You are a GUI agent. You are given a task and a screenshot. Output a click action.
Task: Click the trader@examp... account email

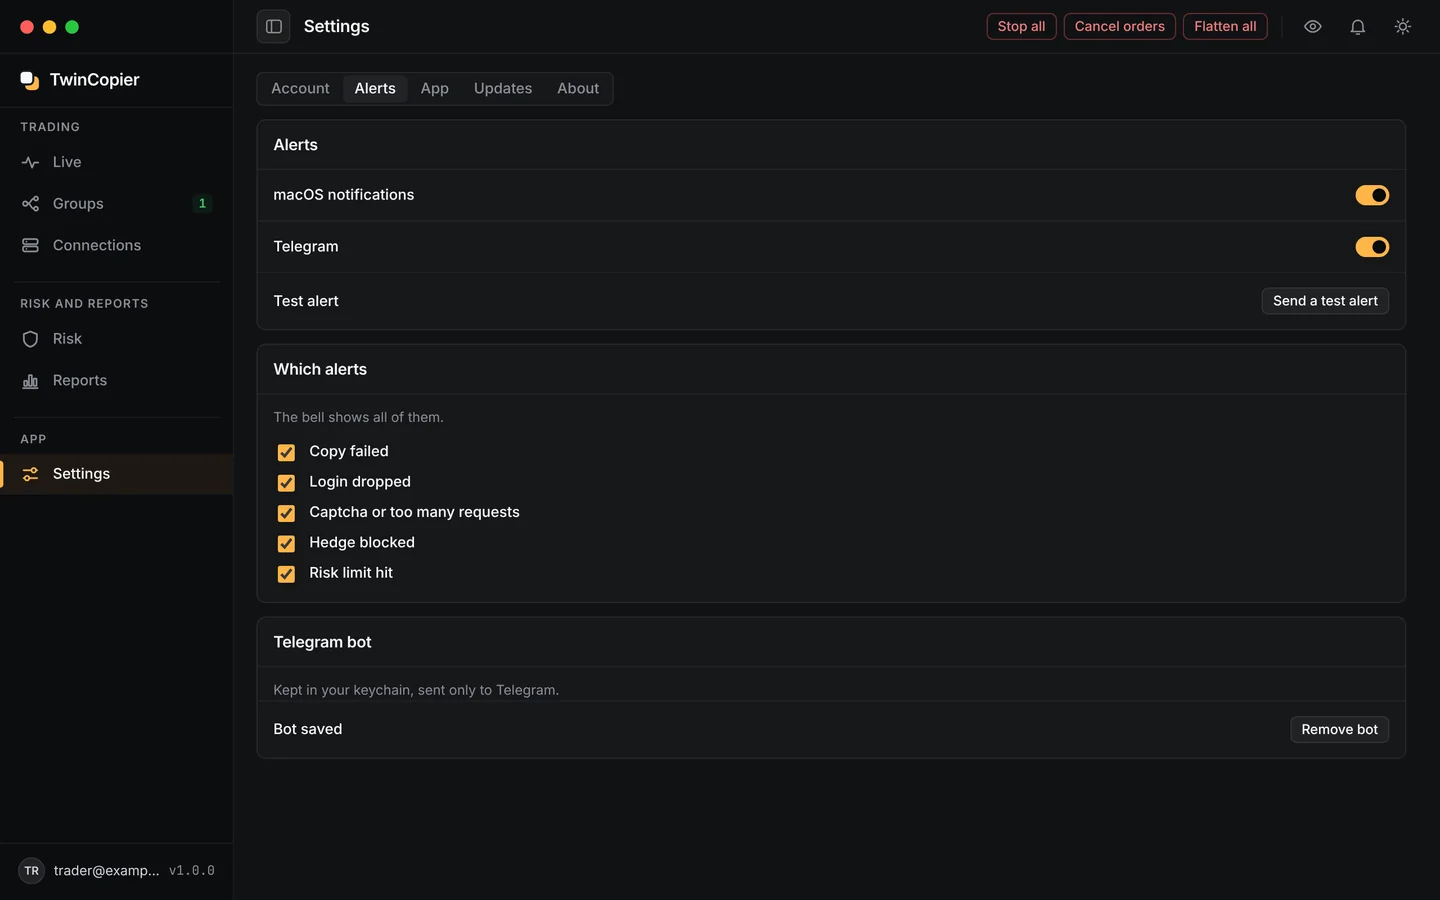click(106, 871)
